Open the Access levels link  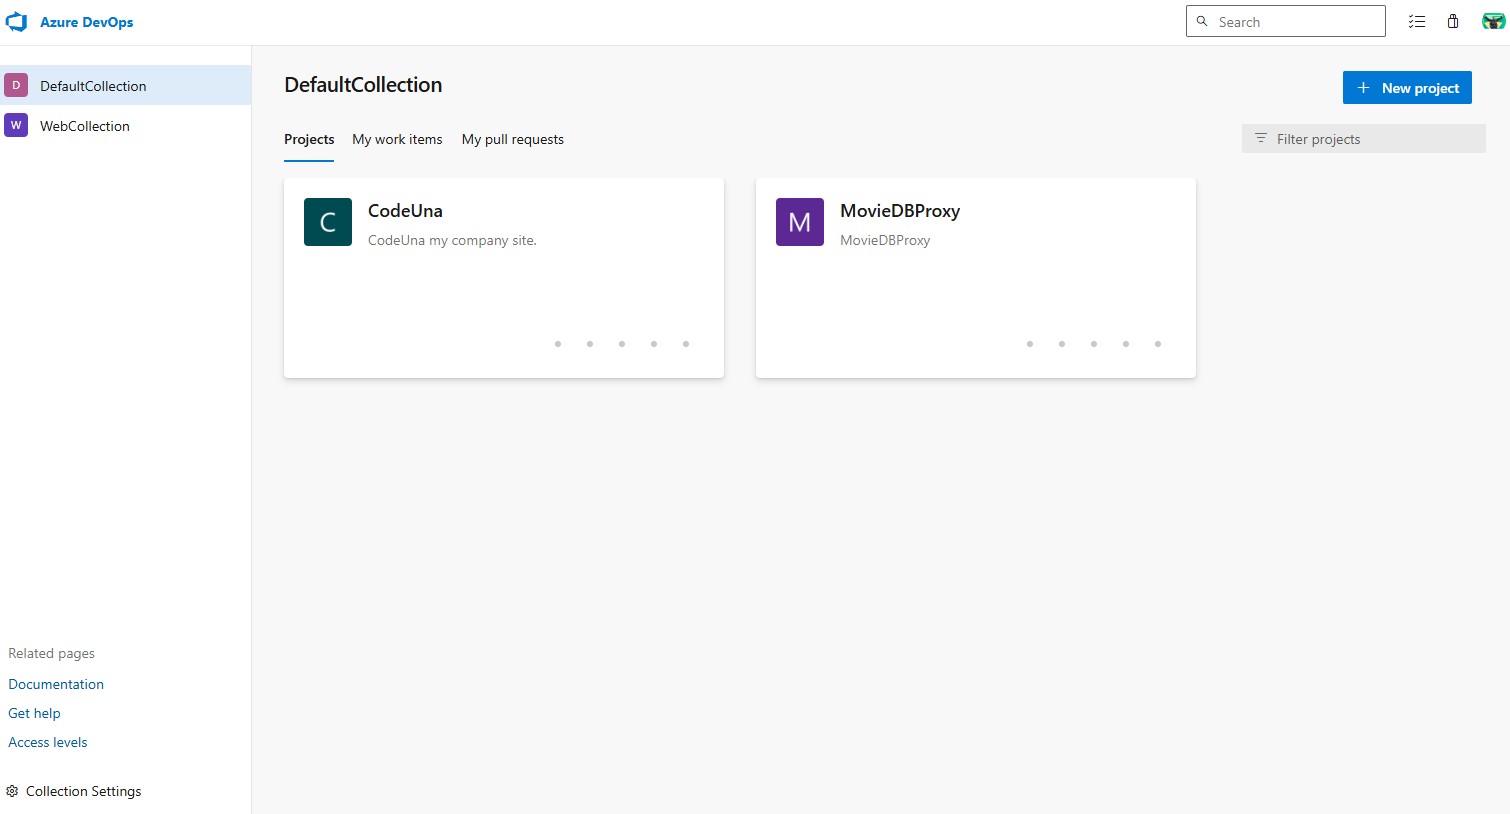tap(48, 742)
